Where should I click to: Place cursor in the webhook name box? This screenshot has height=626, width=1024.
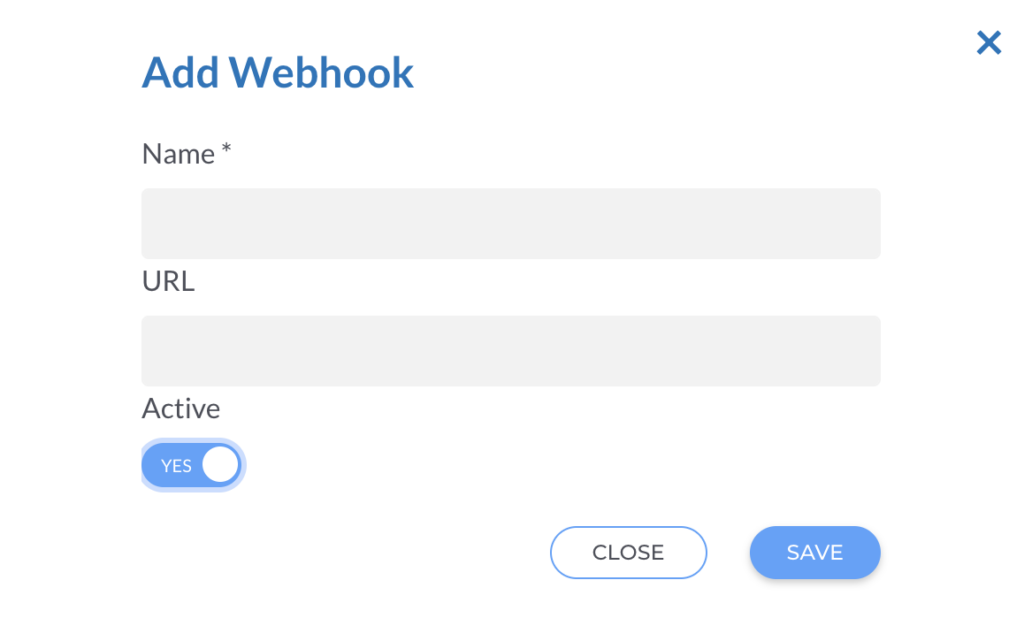[x=510, y=224]
